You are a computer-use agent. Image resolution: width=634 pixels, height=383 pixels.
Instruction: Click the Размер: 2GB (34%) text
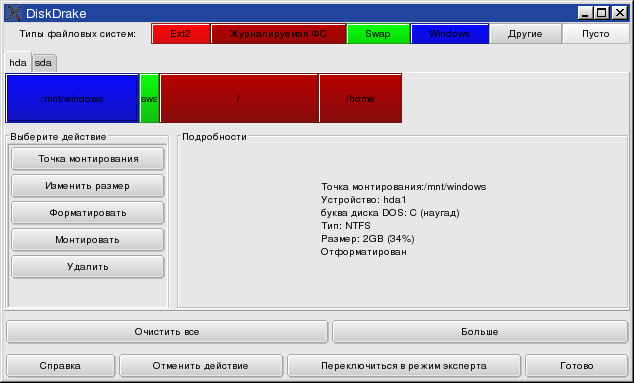click(368, 239)
